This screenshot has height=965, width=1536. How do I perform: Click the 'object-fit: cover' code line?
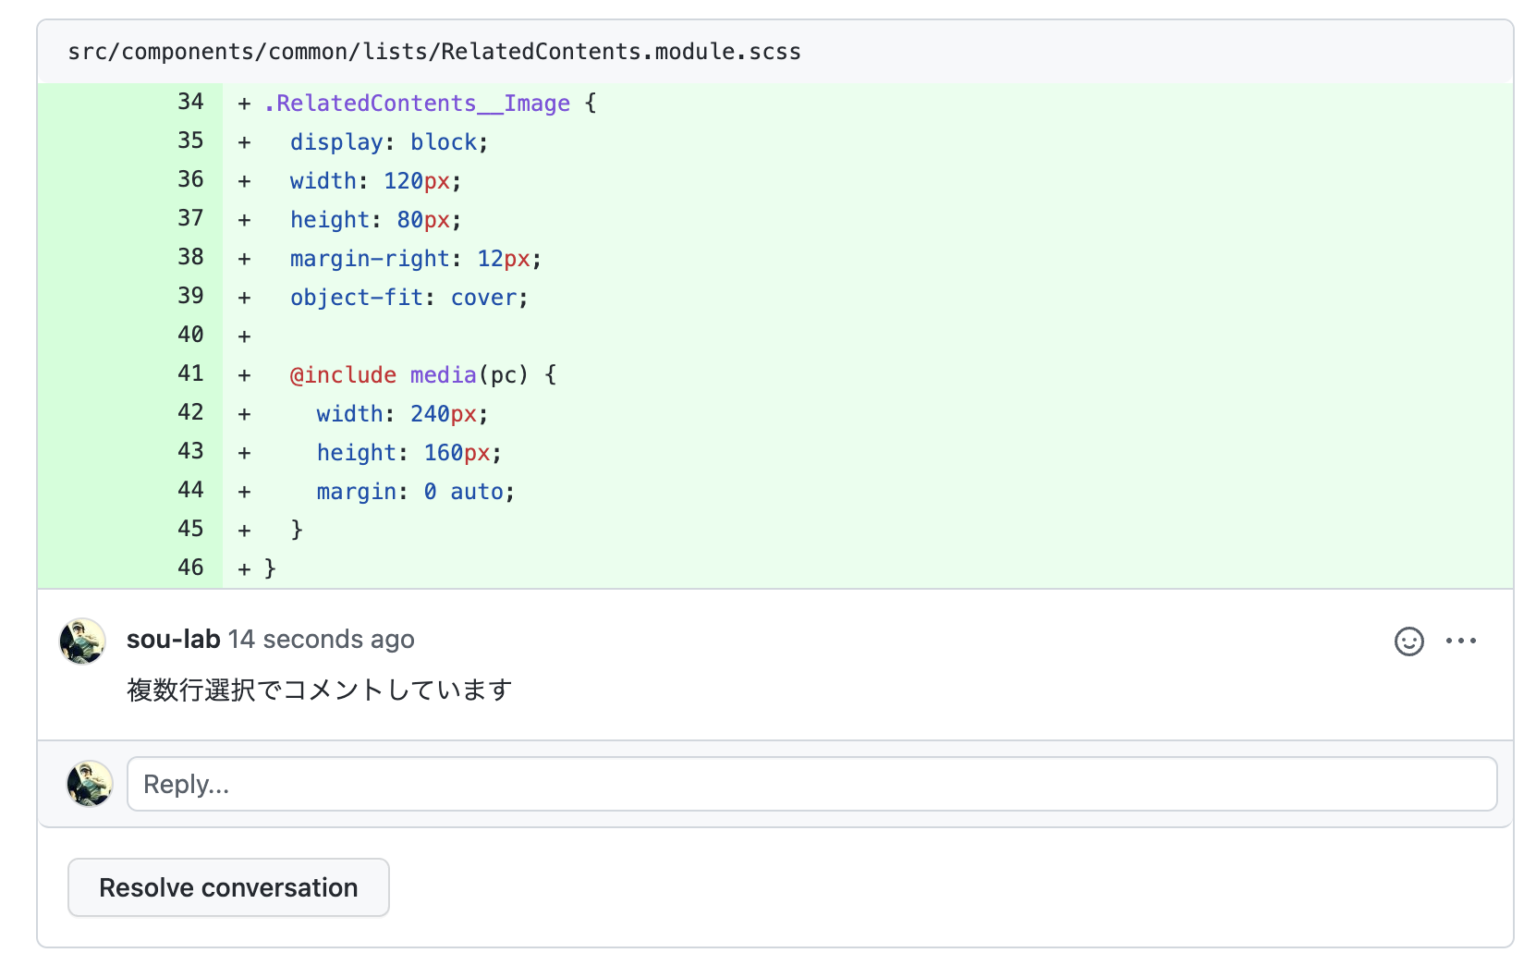[408, 296]
